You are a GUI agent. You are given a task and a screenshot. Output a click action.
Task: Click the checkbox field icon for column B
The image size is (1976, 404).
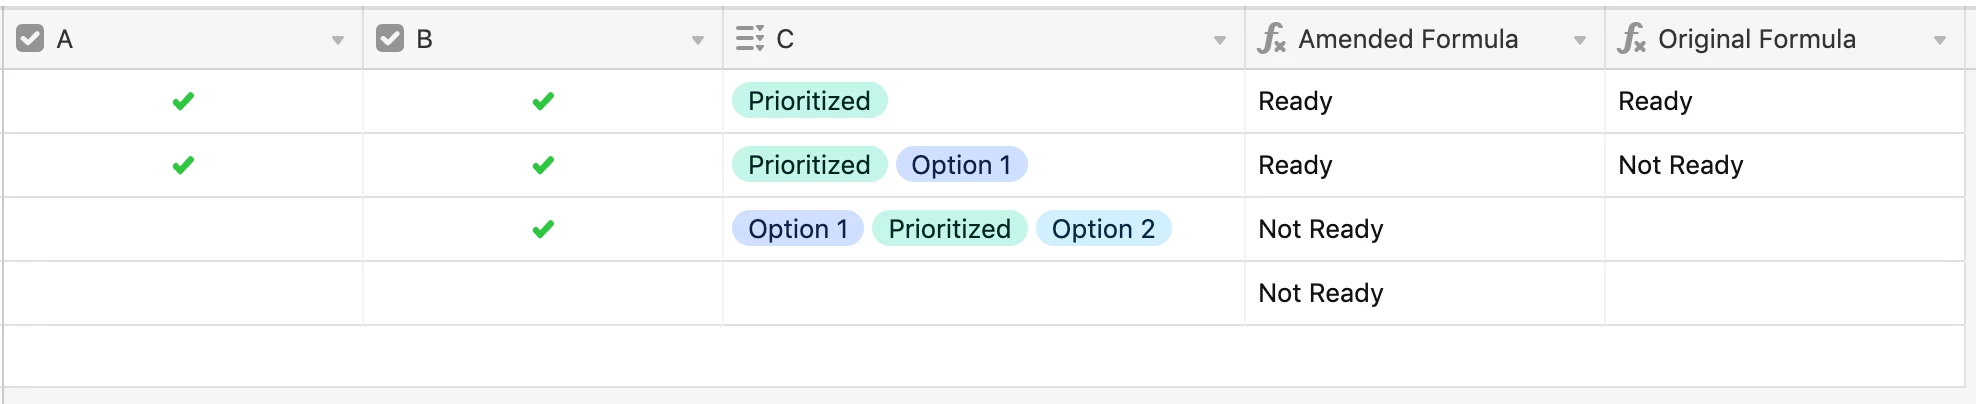tap(390, 39)
